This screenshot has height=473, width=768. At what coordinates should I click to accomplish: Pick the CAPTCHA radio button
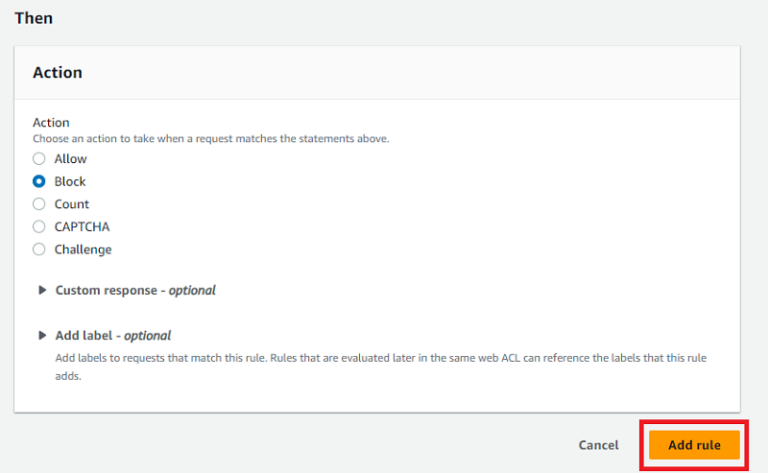pyautogui.click(x=39, y=227)
